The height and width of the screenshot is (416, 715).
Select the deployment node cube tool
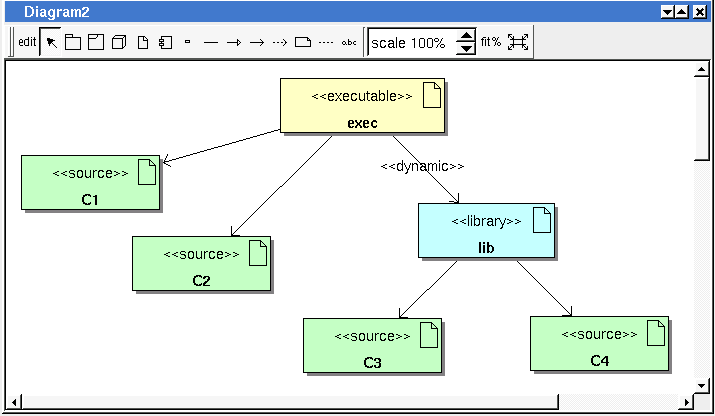pos(119,42)
